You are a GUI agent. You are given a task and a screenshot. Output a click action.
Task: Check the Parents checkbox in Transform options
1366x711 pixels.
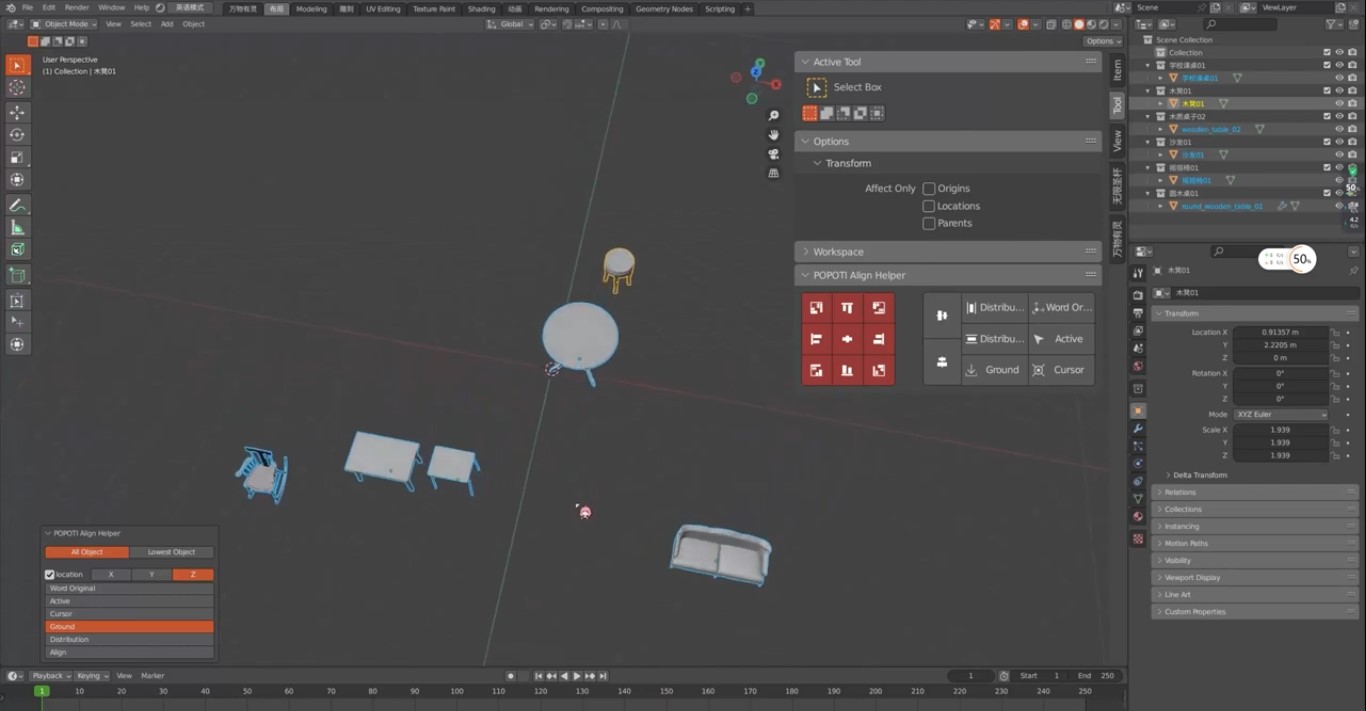[929, 223]
